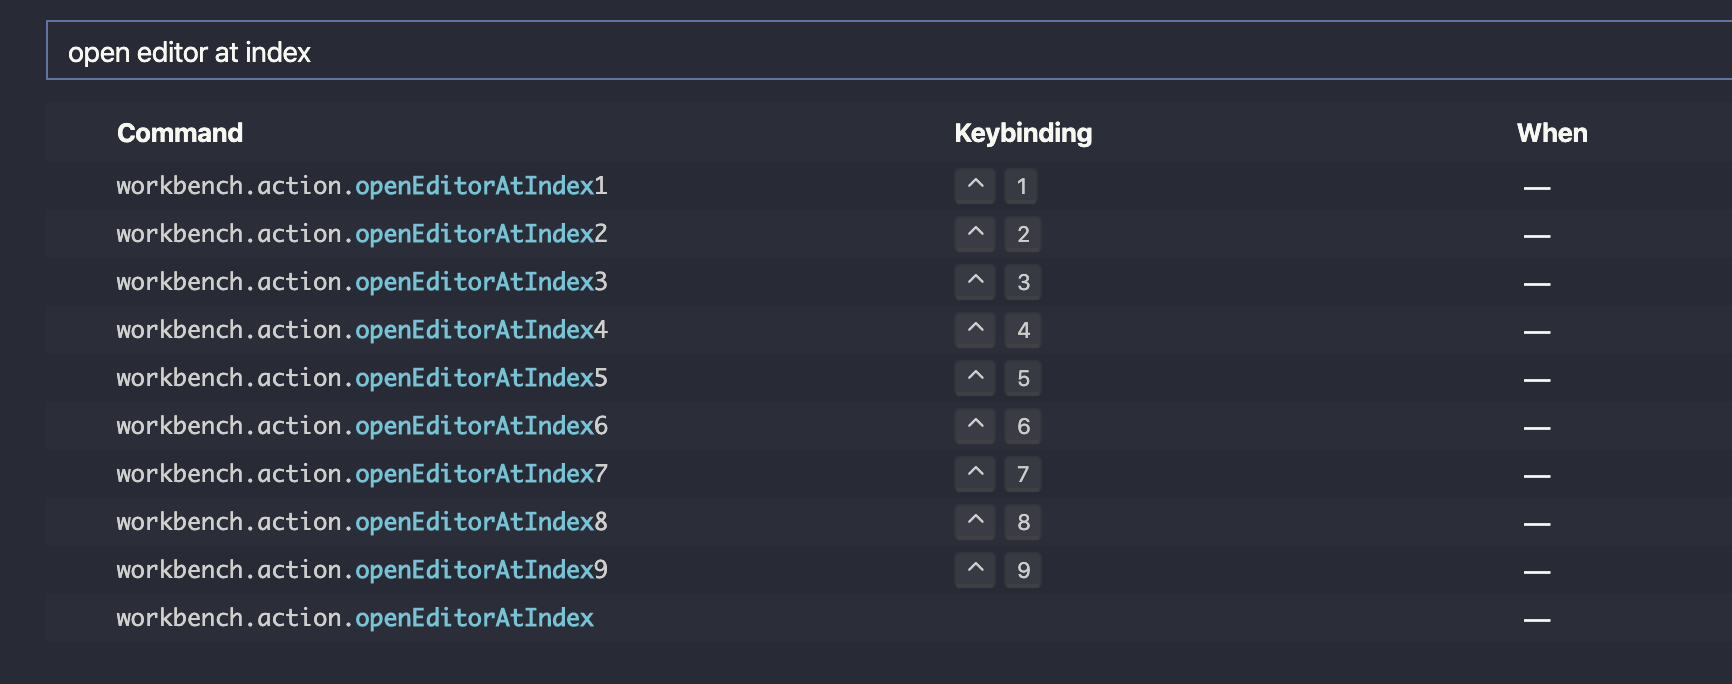Open the openEditorAtIndex2 command entry
1732x684 pixels.
point(362,234)
